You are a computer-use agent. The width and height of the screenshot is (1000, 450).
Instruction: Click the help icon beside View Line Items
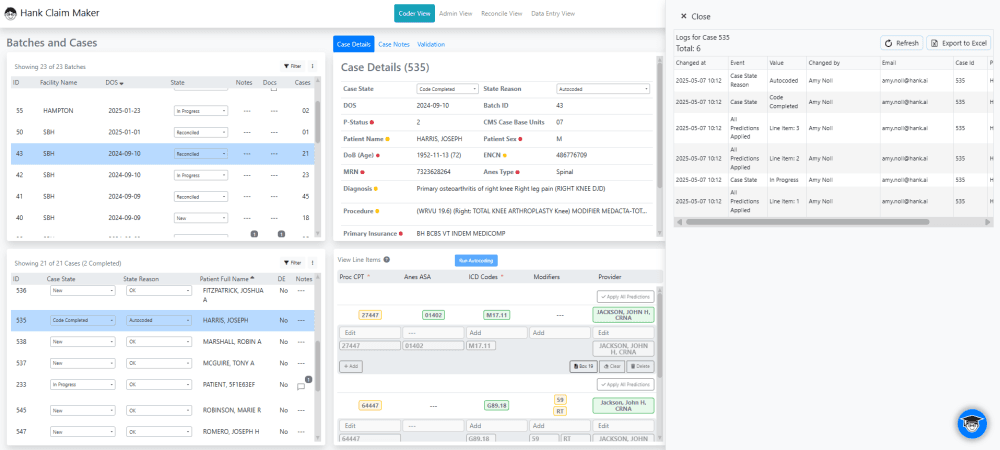coord(387,259)
